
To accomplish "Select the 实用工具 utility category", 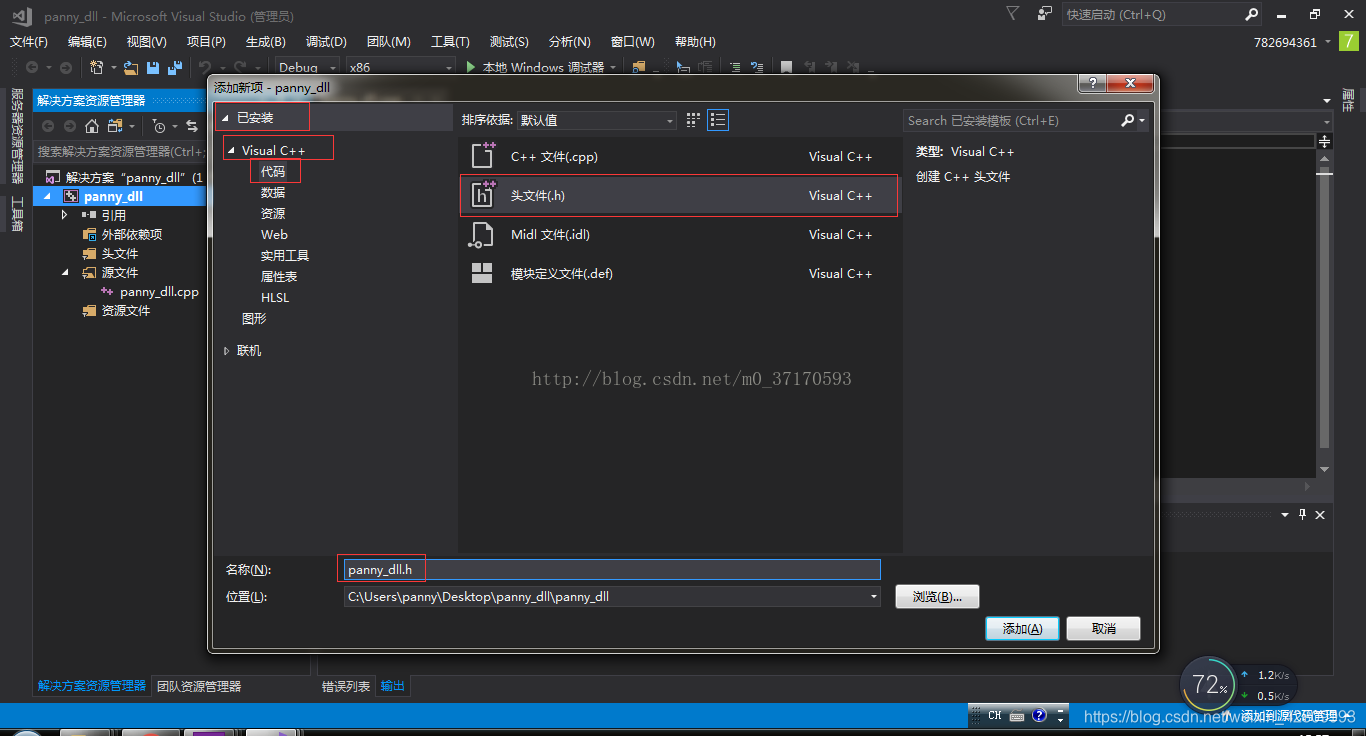I will 285,255.
